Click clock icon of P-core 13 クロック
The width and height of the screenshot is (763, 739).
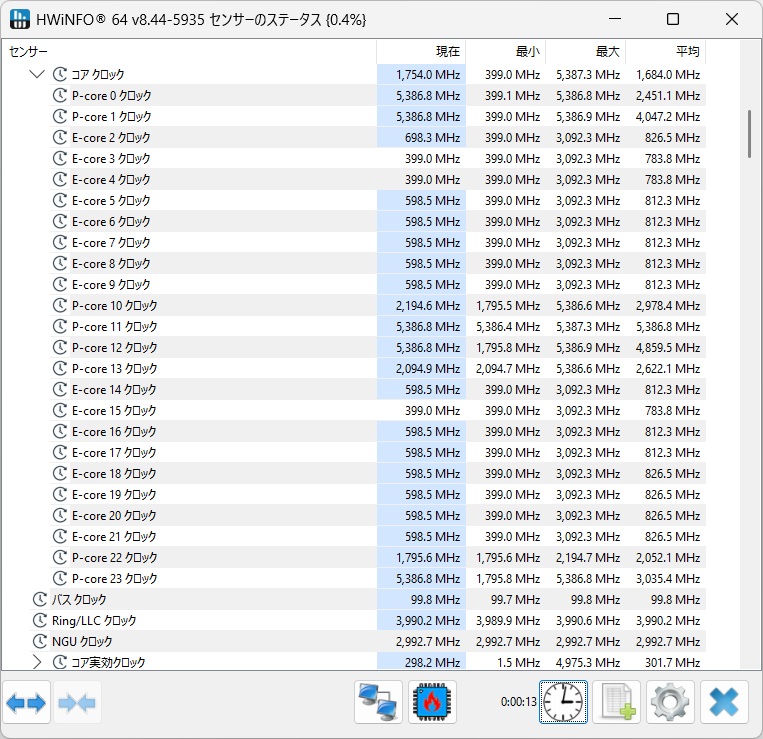click(59, 368)
